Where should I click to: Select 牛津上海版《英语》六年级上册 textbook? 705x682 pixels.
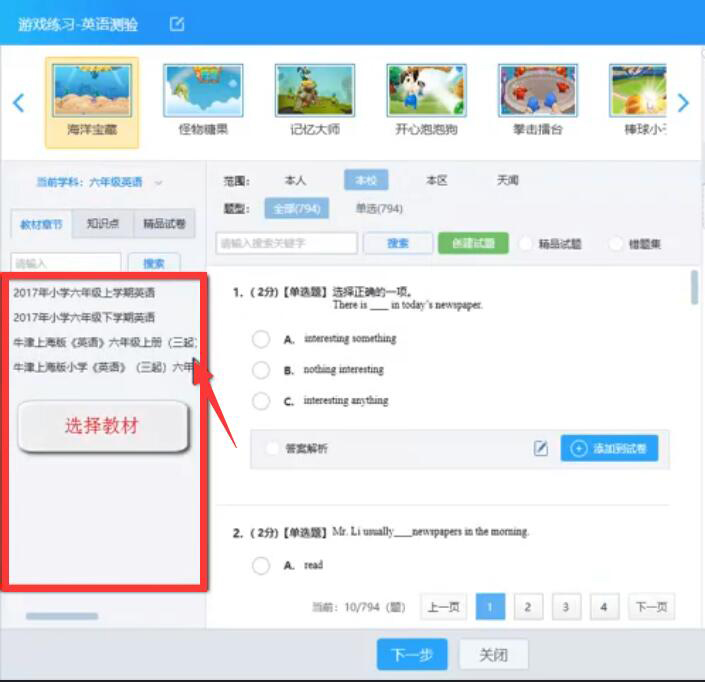(105, 343)
